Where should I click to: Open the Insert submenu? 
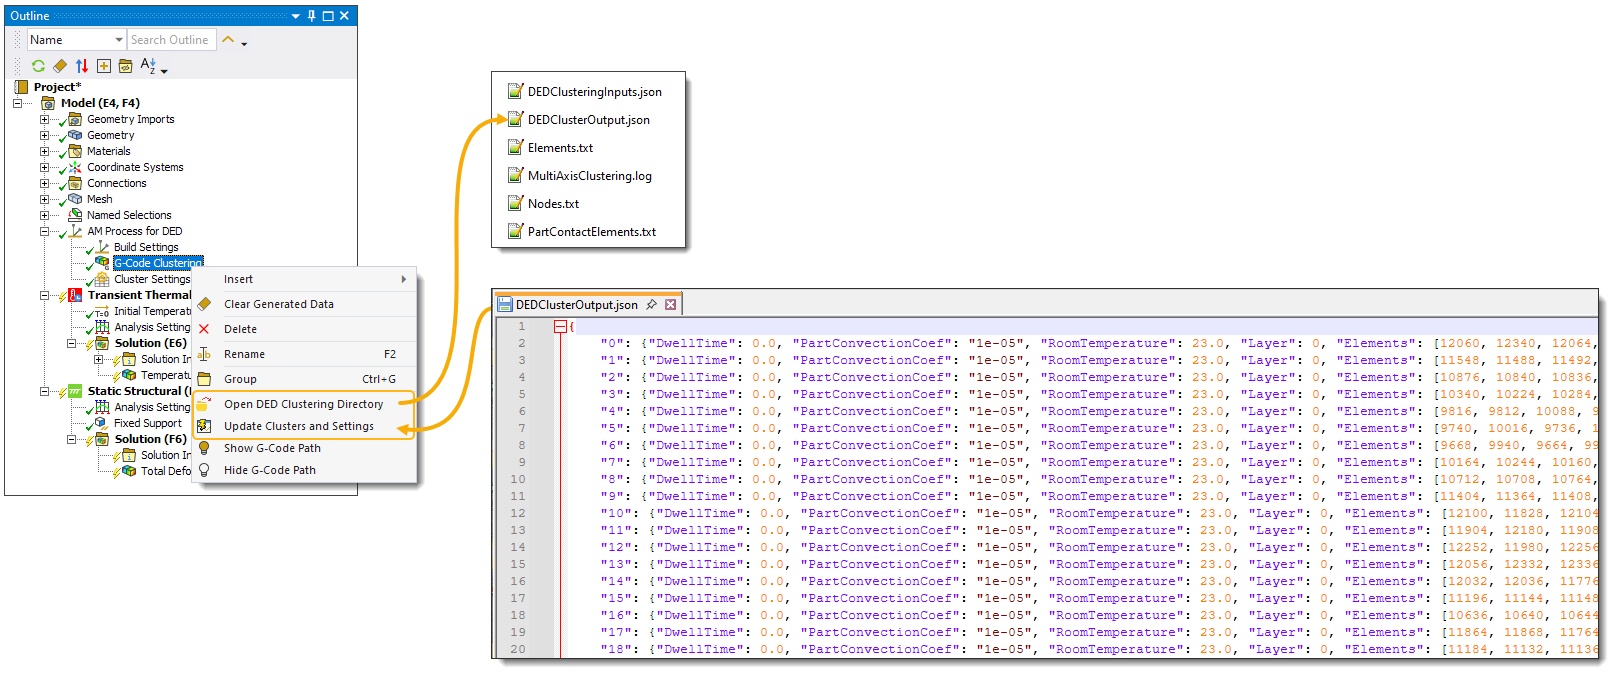click(304, 279)
